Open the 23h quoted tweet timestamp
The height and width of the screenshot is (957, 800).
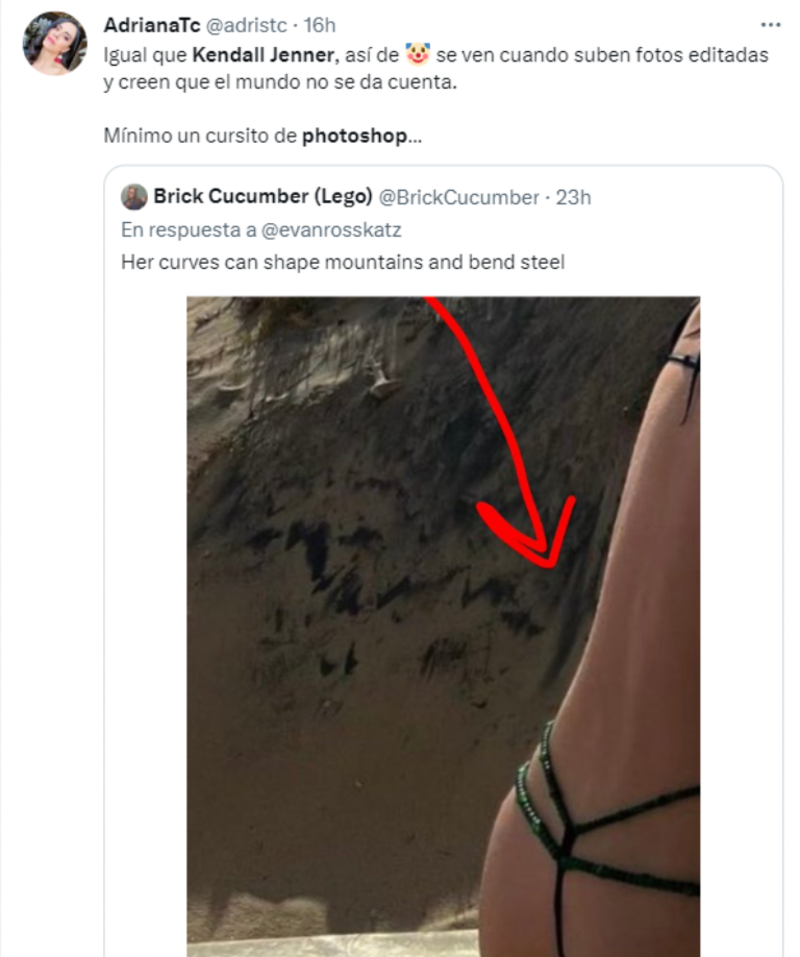click(x=573, y=197)
